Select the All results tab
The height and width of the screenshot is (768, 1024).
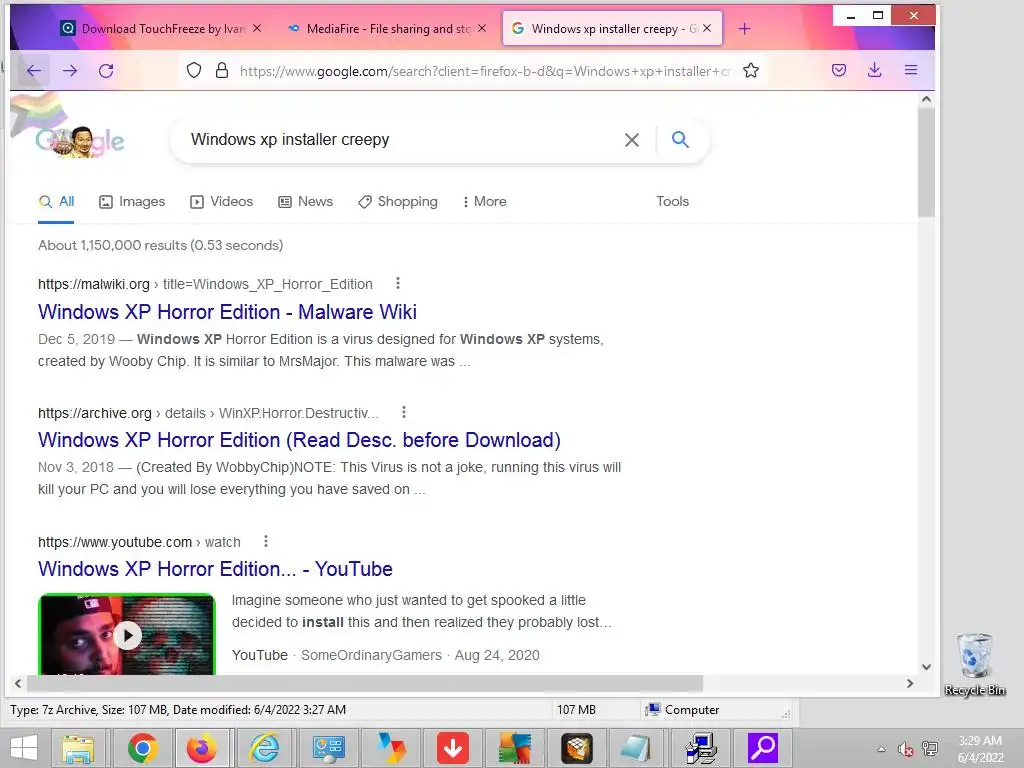56,202
